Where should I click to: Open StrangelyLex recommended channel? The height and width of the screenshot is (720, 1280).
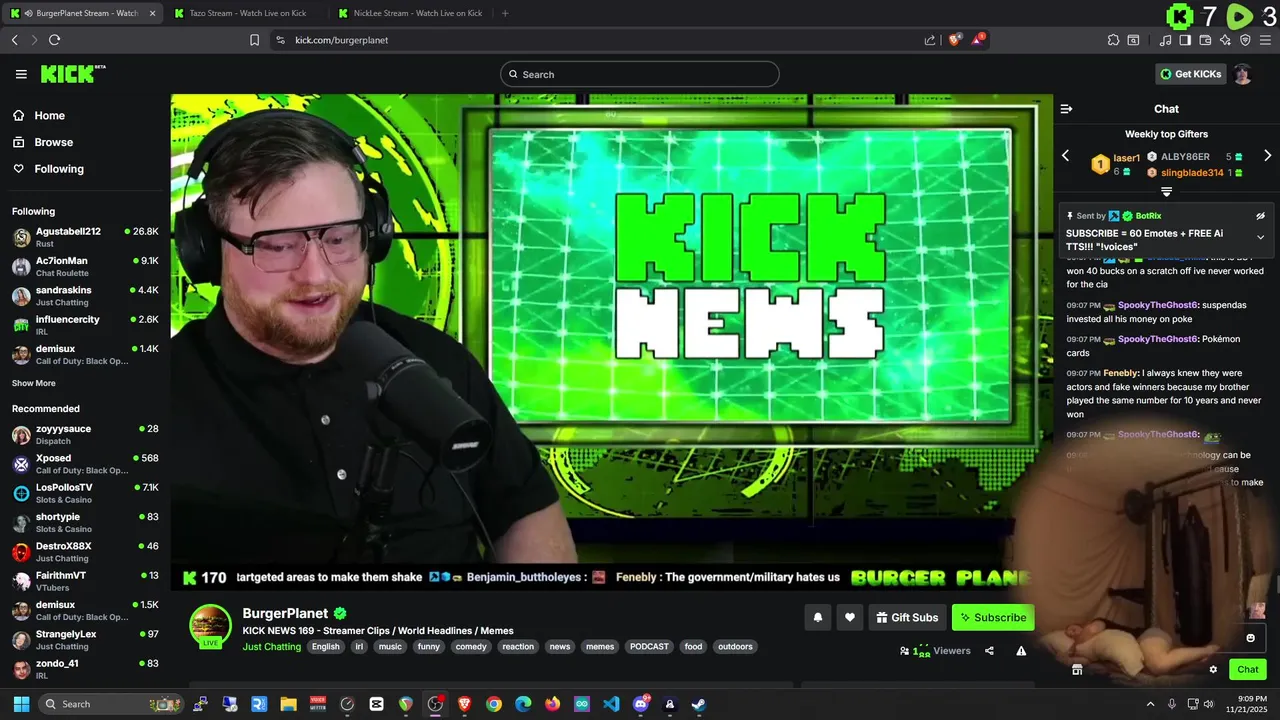[85, 639]
